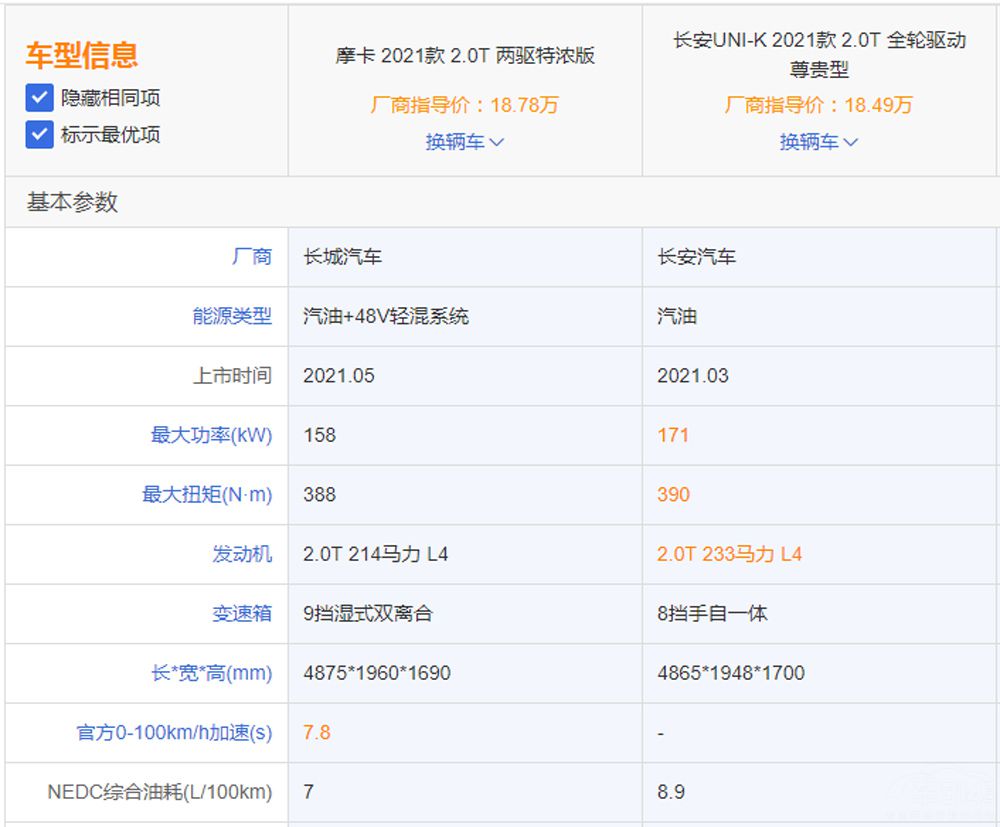Toggle the 标示最优项 checkbox
Viewport: 1000px width, 827px height.
click(40, 134)
